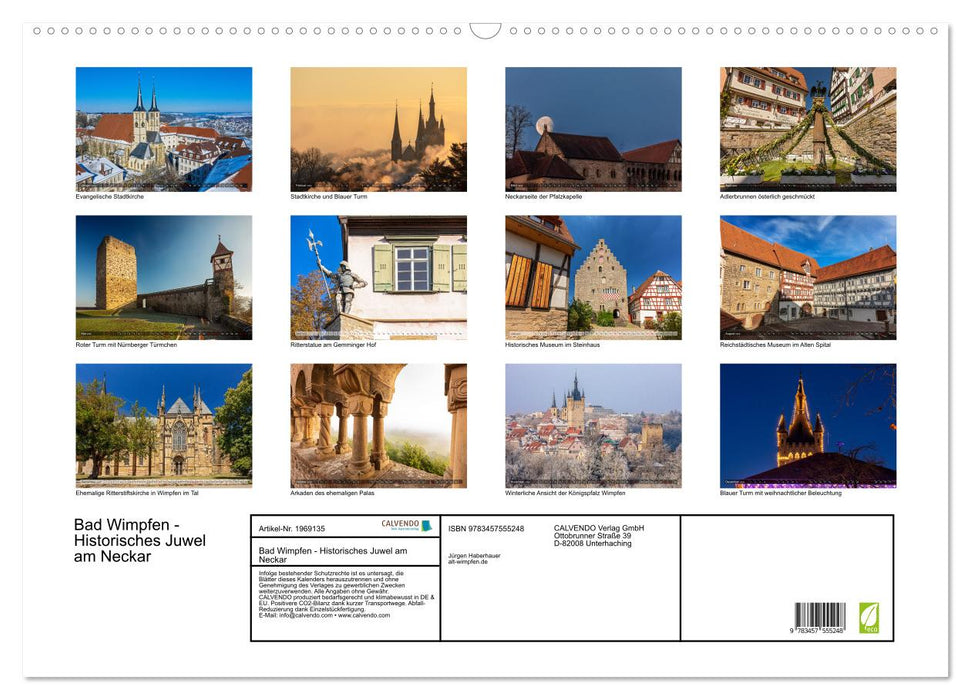The height and width of the screenshot is (700, 971).
Task: View the Reichsstädtisches Museum im Alten Spital image
Action: click(807, 276)
